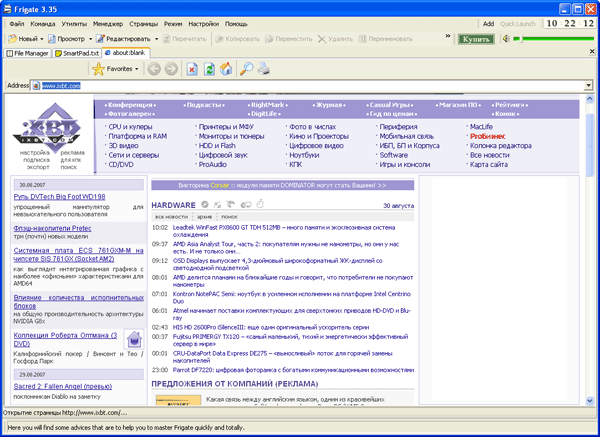
Task: Click the iXBT site logo
Action: coord(47,128)
